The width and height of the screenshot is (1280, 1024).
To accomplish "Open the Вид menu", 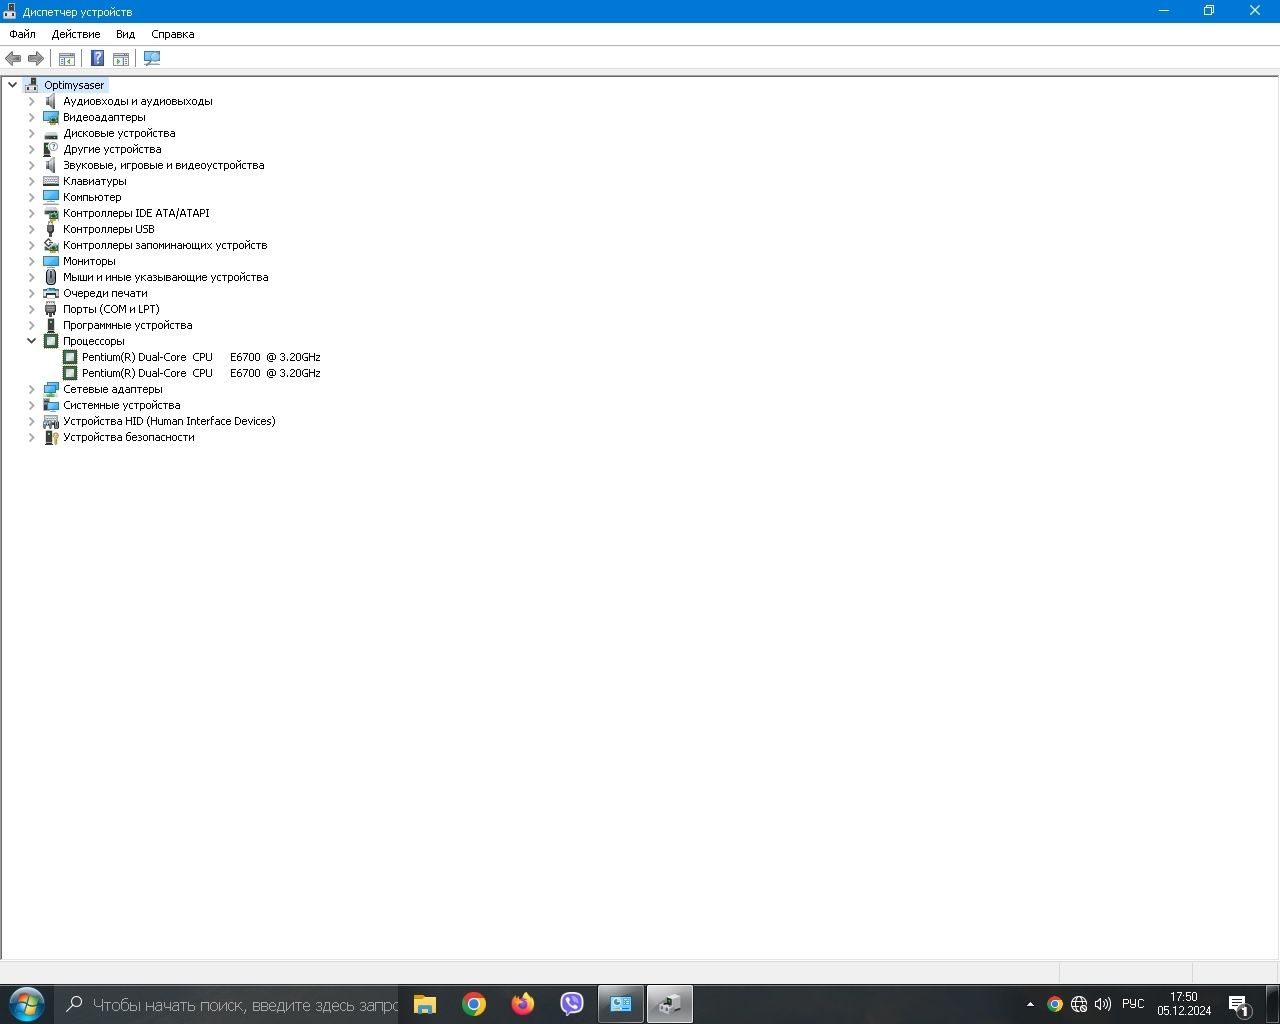I will tap(125, 34).
